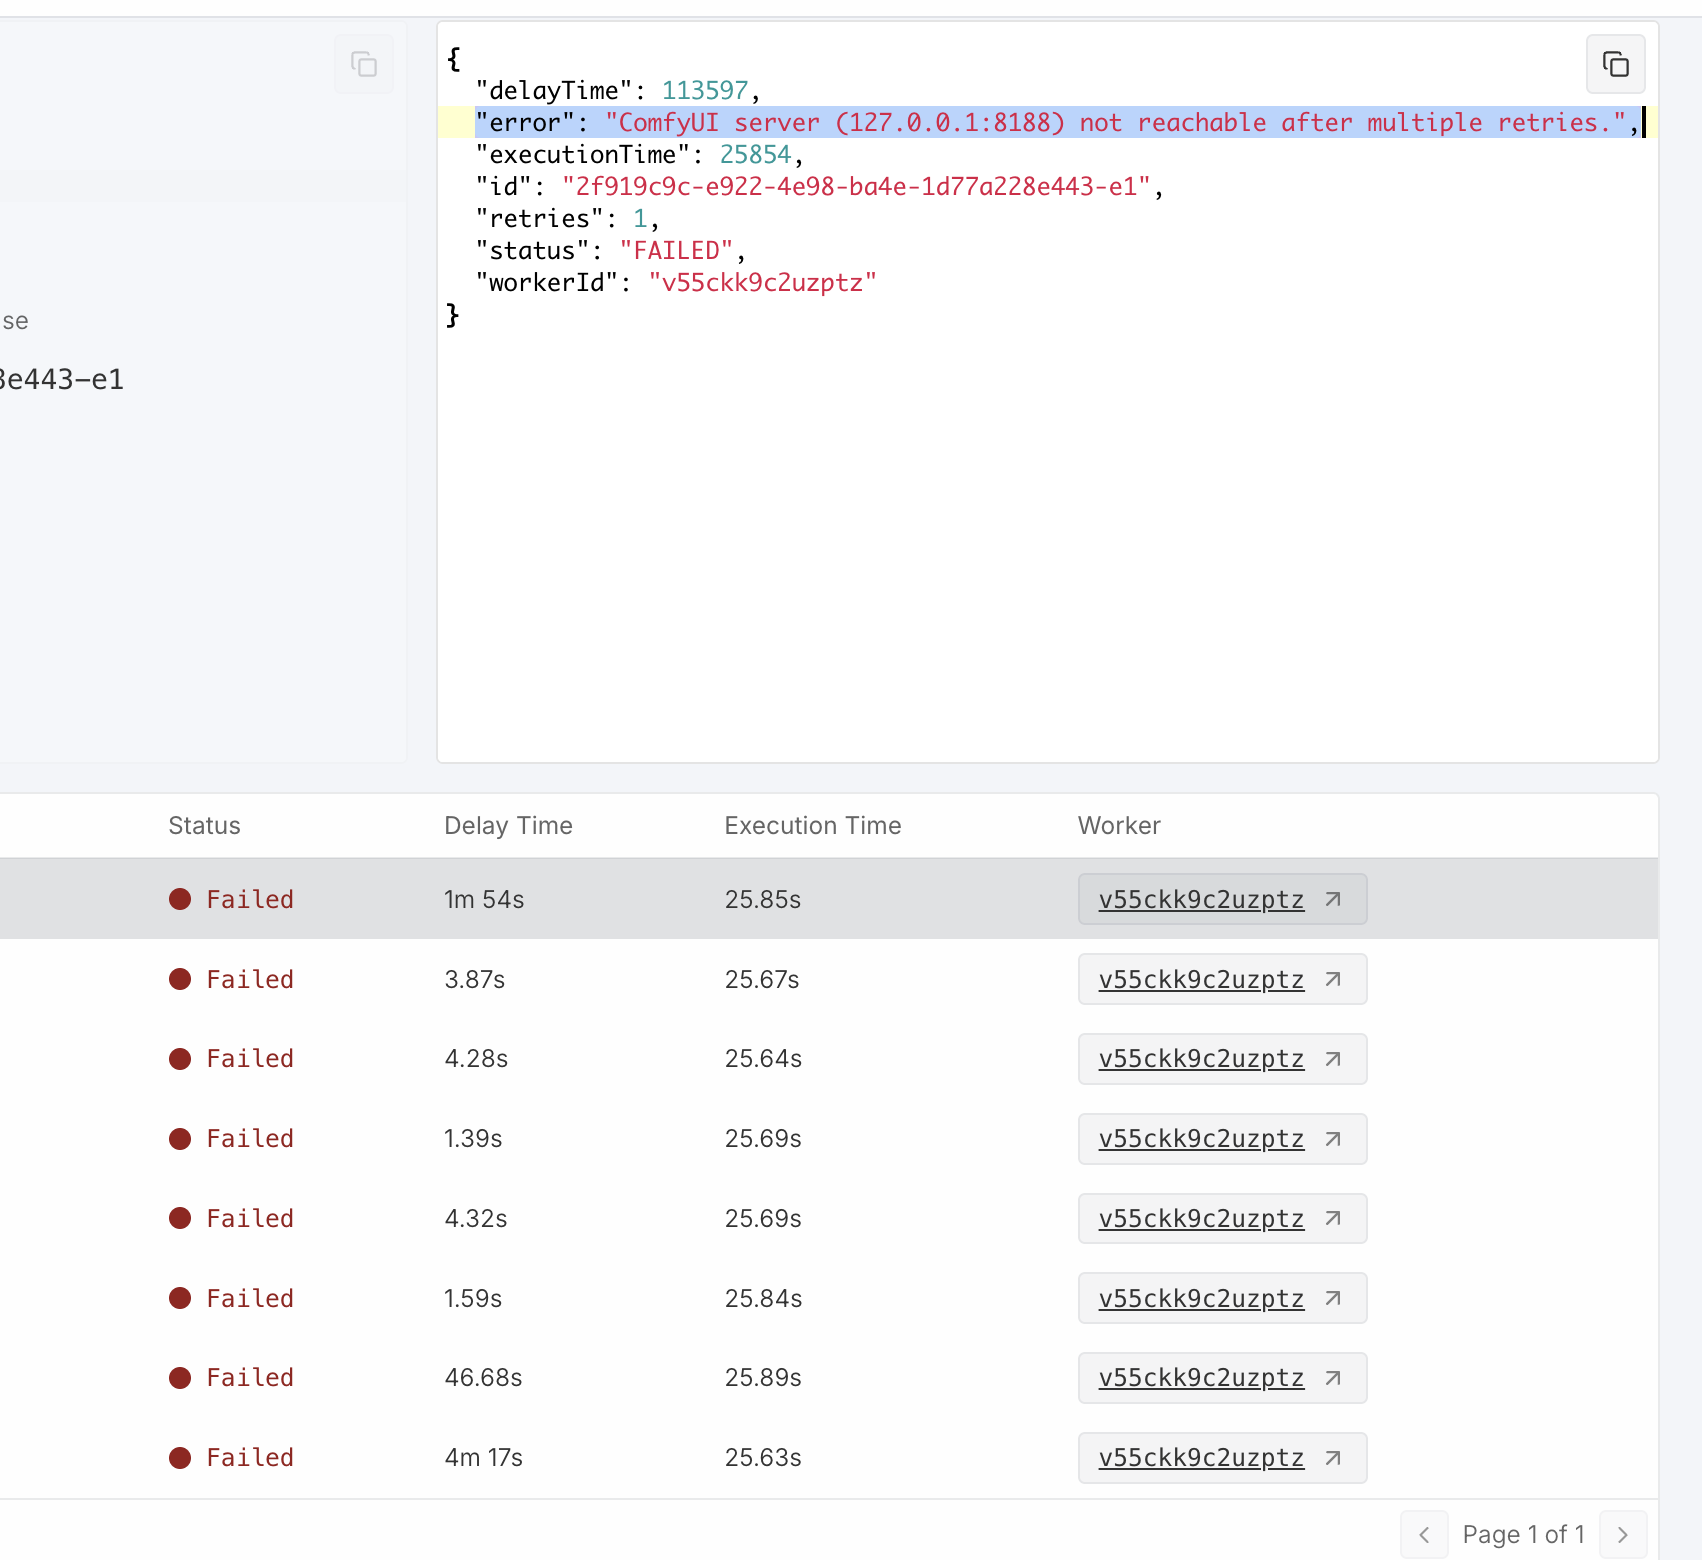Click the external-link arrow next to the 3.87s worker
Viewport: 1702px width, 1560px height.
coord(1333,979)
